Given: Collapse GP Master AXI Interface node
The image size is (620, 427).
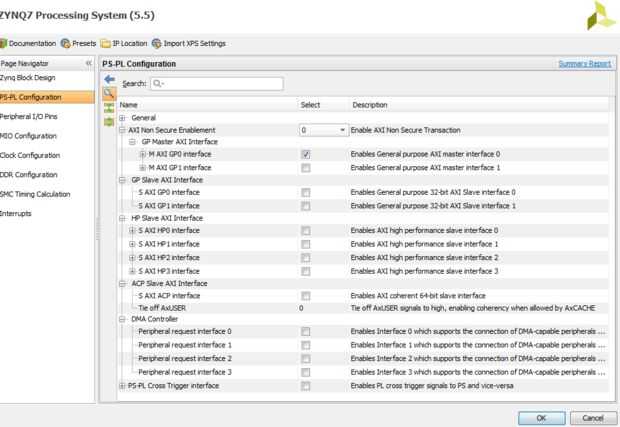Looking at the screenshot, I should 132,142.
